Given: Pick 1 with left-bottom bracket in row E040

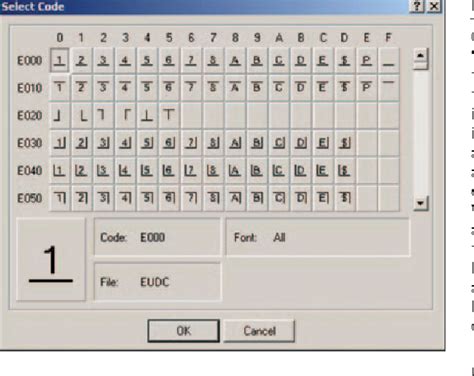Looking at the screenshot, I should (x=60, y=171).
